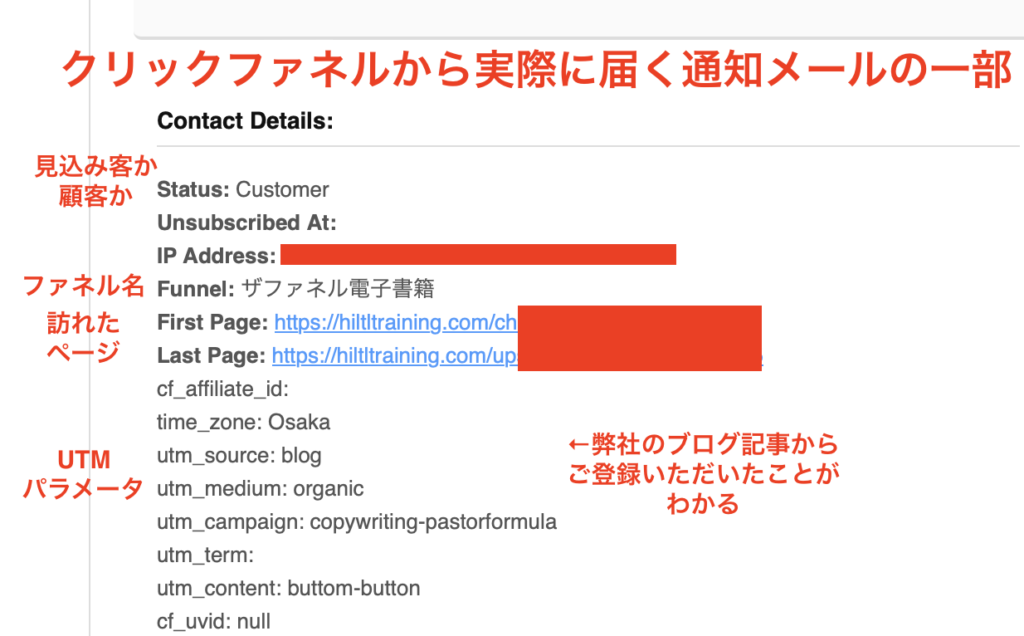This screenshot has height=636, width=1024.
Task: Click the cf_affiliate_id line
Action: click(x=223, y=389)
